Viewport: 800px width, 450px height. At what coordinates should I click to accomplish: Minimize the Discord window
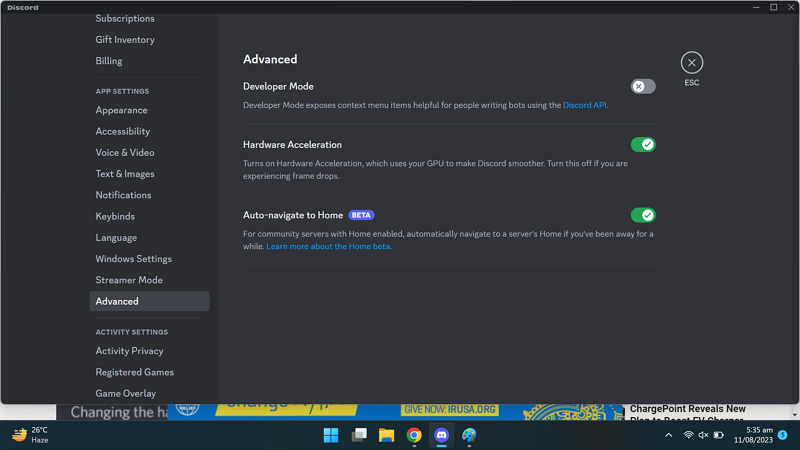pyautogui.click(x=756, y=7)
